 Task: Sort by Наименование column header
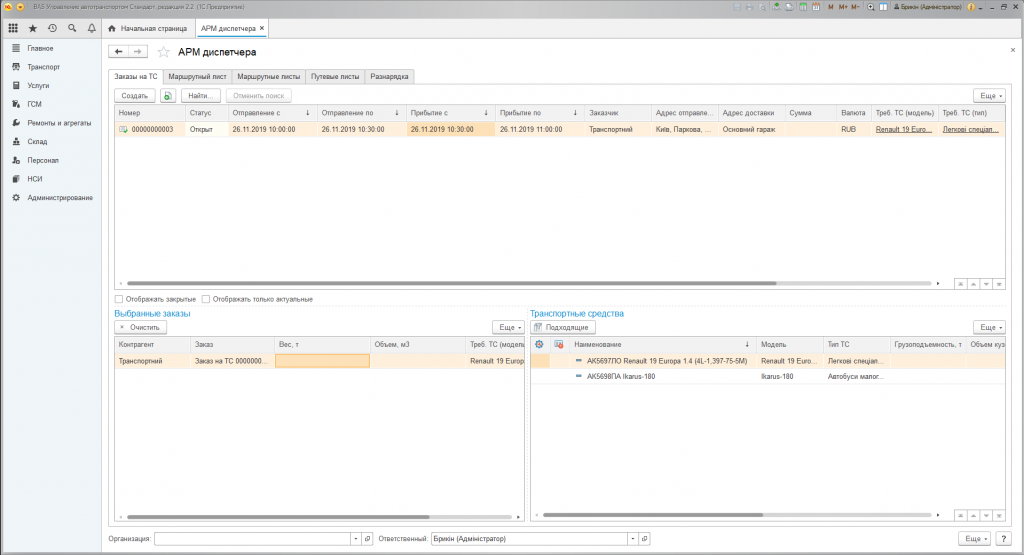(x=663, y=344)
